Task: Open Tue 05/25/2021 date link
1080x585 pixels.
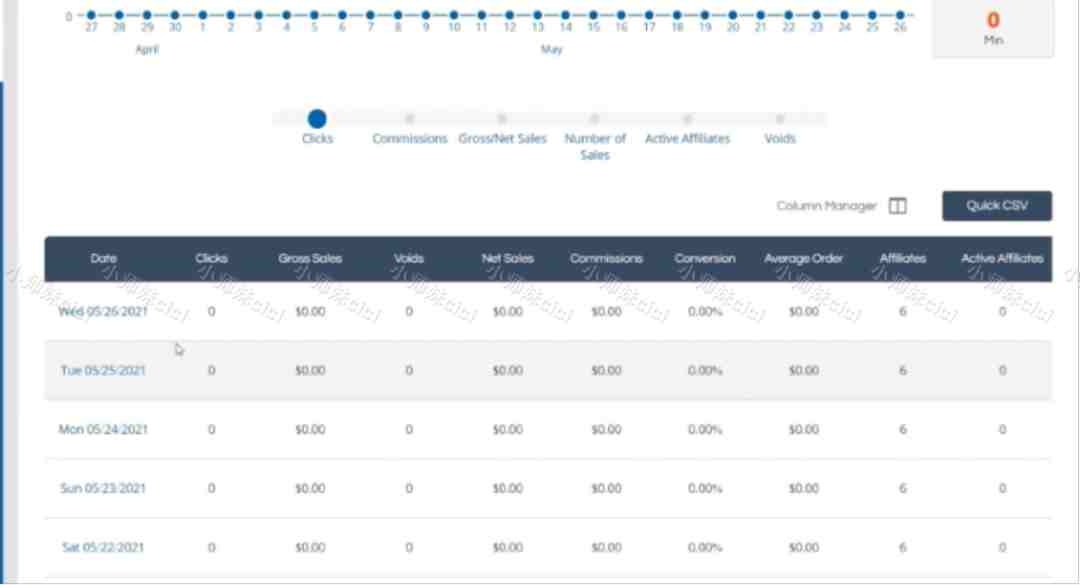Action: (x=102, y=370)
